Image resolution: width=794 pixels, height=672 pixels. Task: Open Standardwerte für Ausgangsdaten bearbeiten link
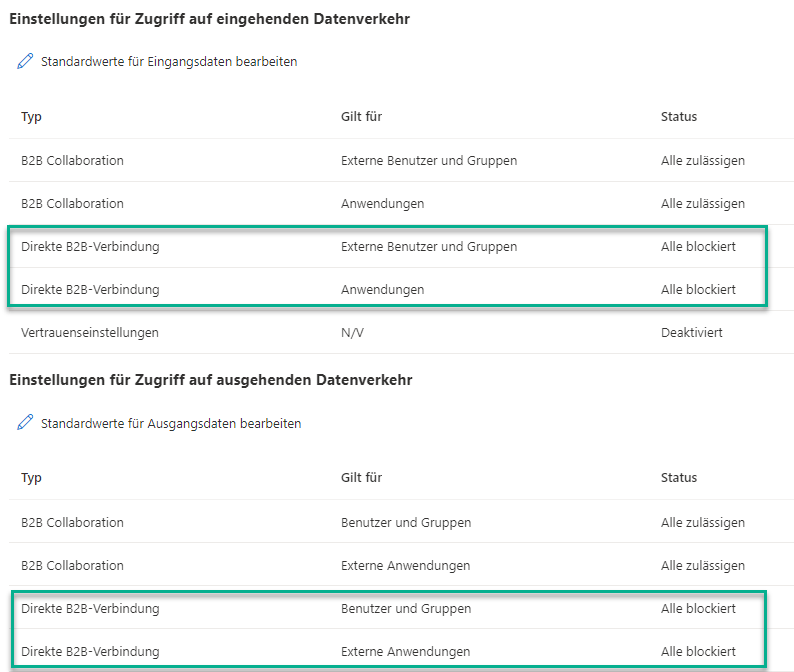[171, 423]
